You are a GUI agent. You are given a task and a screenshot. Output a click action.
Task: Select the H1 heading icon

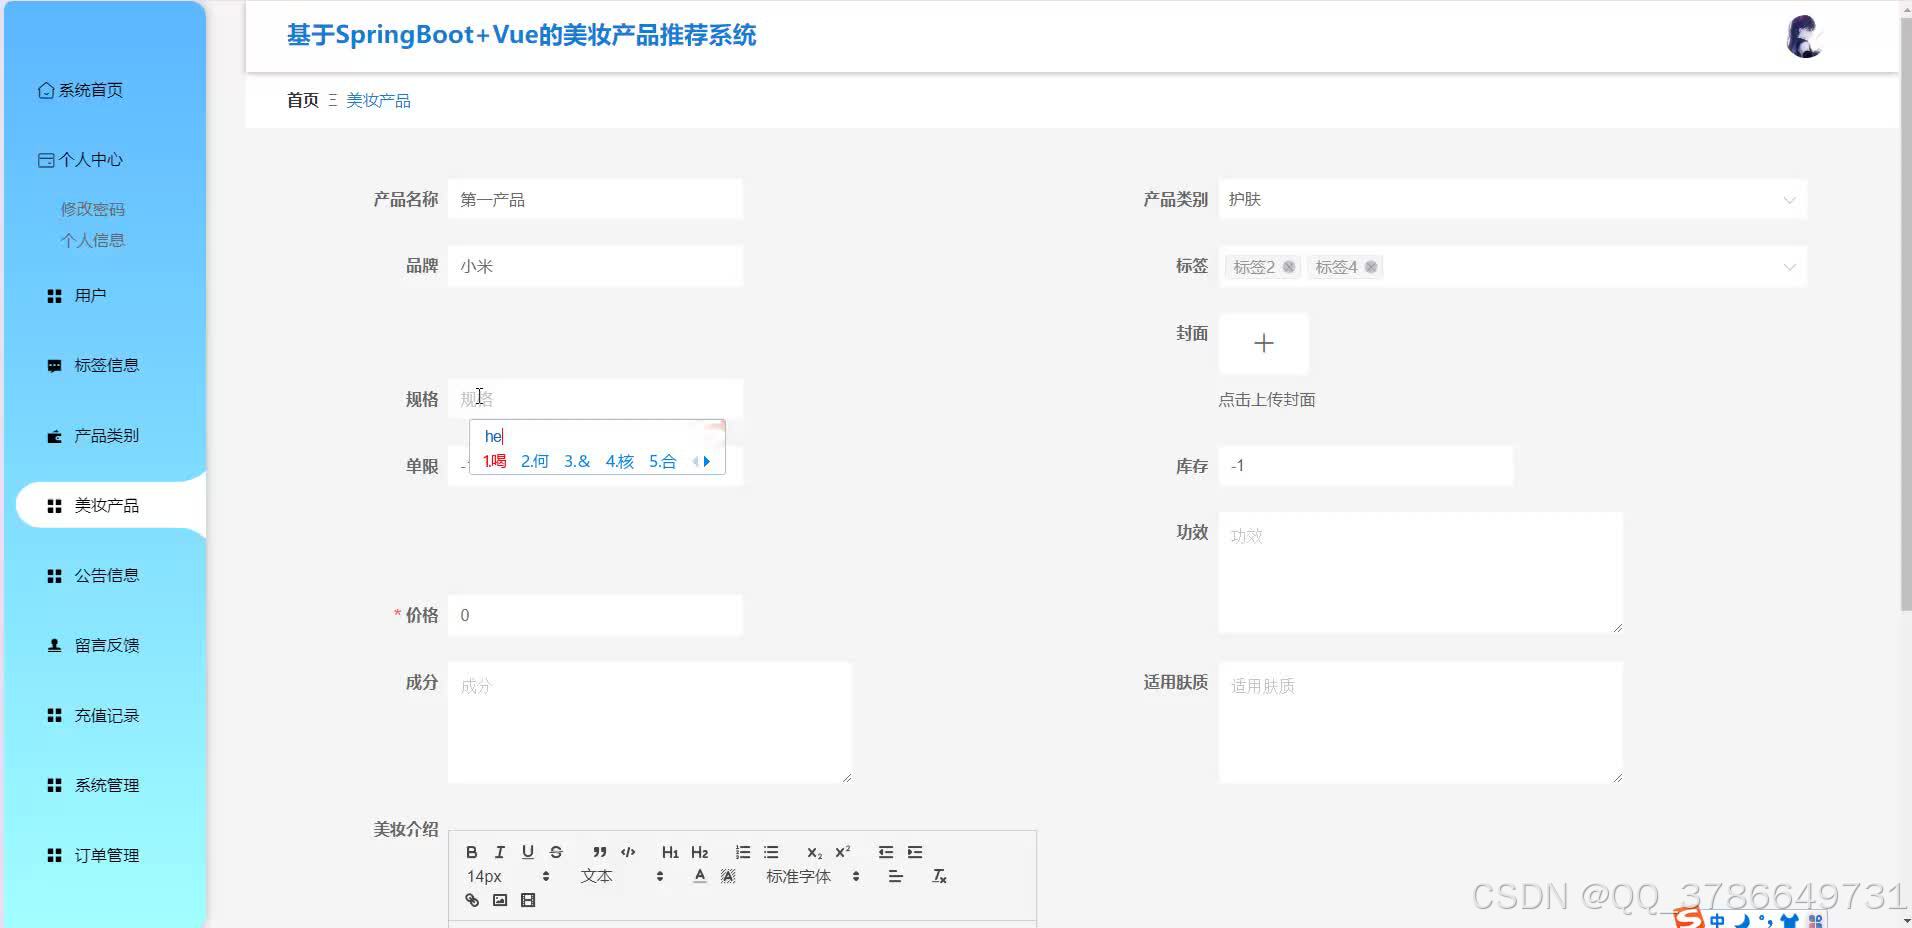pyautogui.click(x=669, y=852)
